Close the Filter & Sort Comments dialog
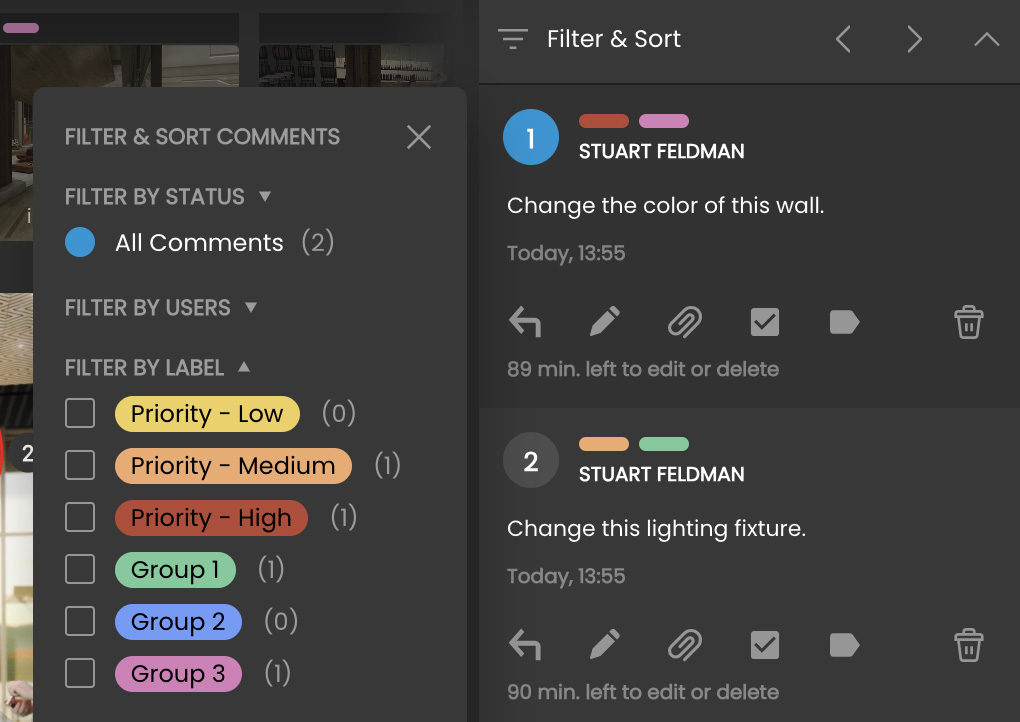 pos(418,137)
